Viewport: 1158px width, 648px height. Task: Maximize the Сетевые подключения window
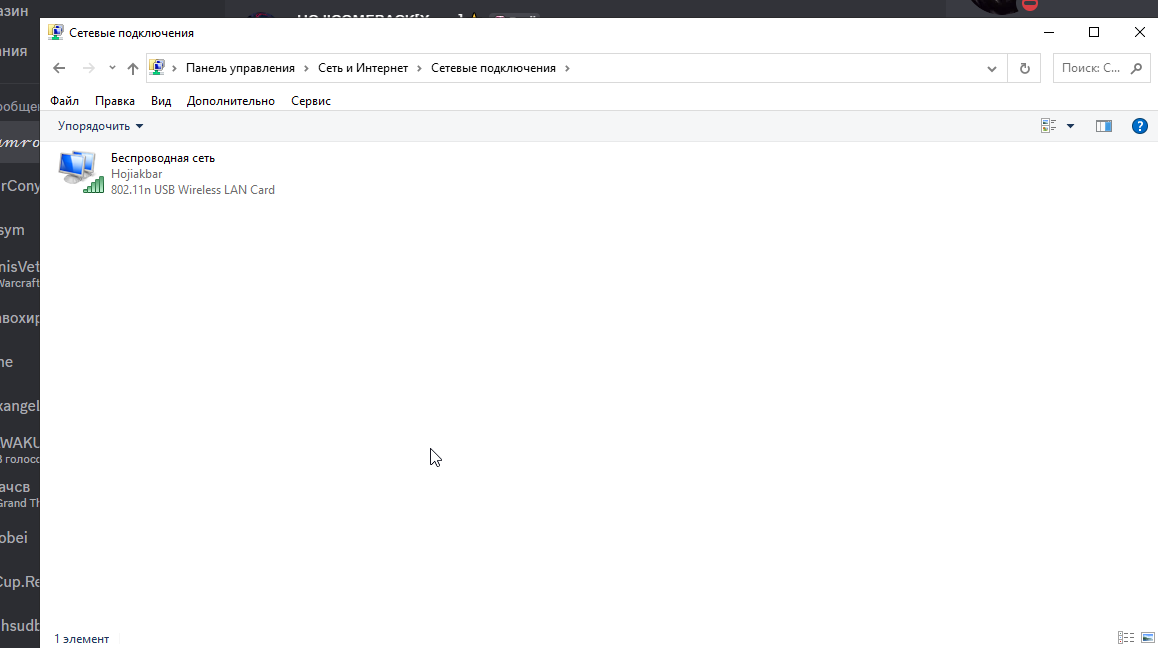[1094, 33]
